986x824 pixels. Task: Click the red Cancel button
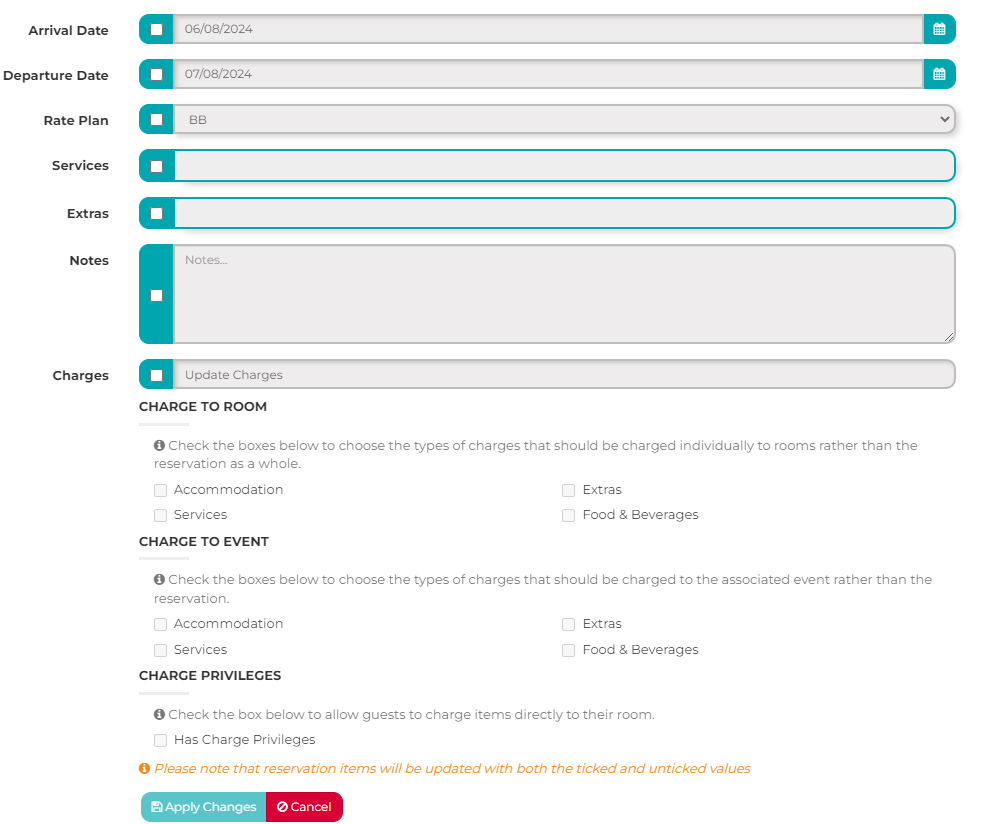pyautogui.click(x=304, y=807)
